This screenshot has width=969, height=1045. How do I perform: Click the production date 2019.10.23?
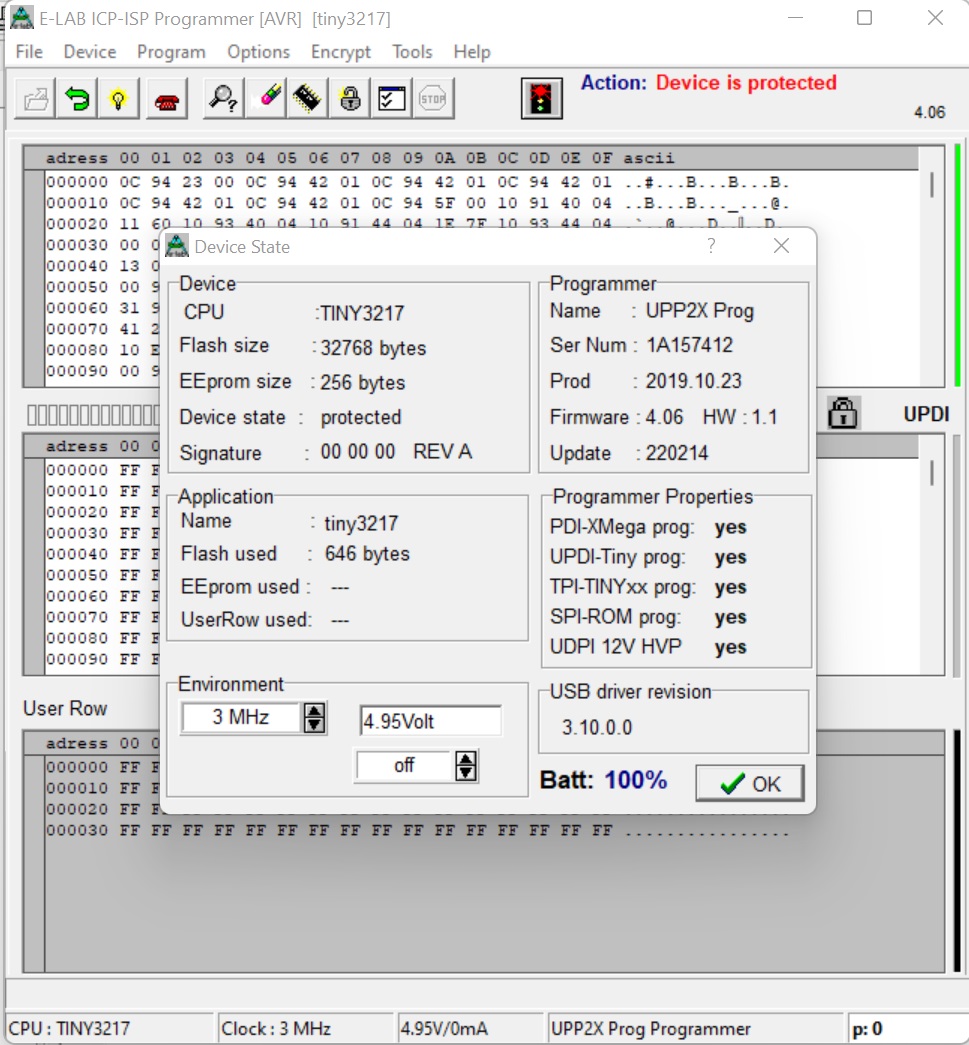pyautogui.click(x=693, y=381)
